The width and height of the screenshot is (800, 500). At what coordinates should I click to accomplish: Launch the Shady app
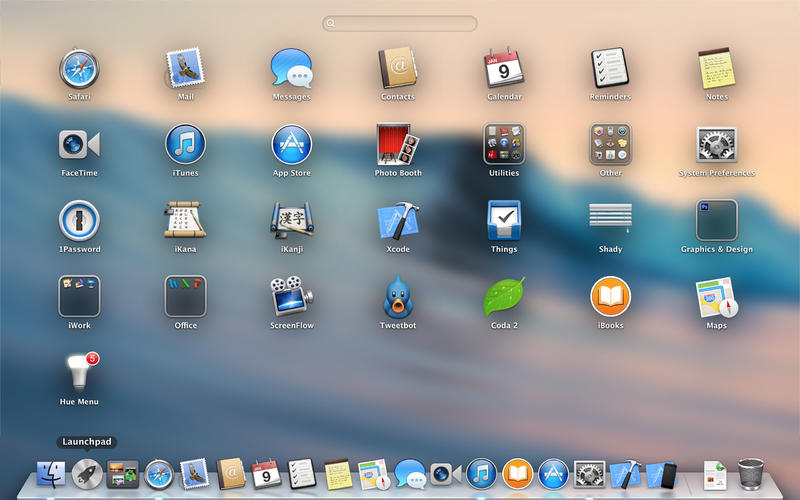(610, 218)
